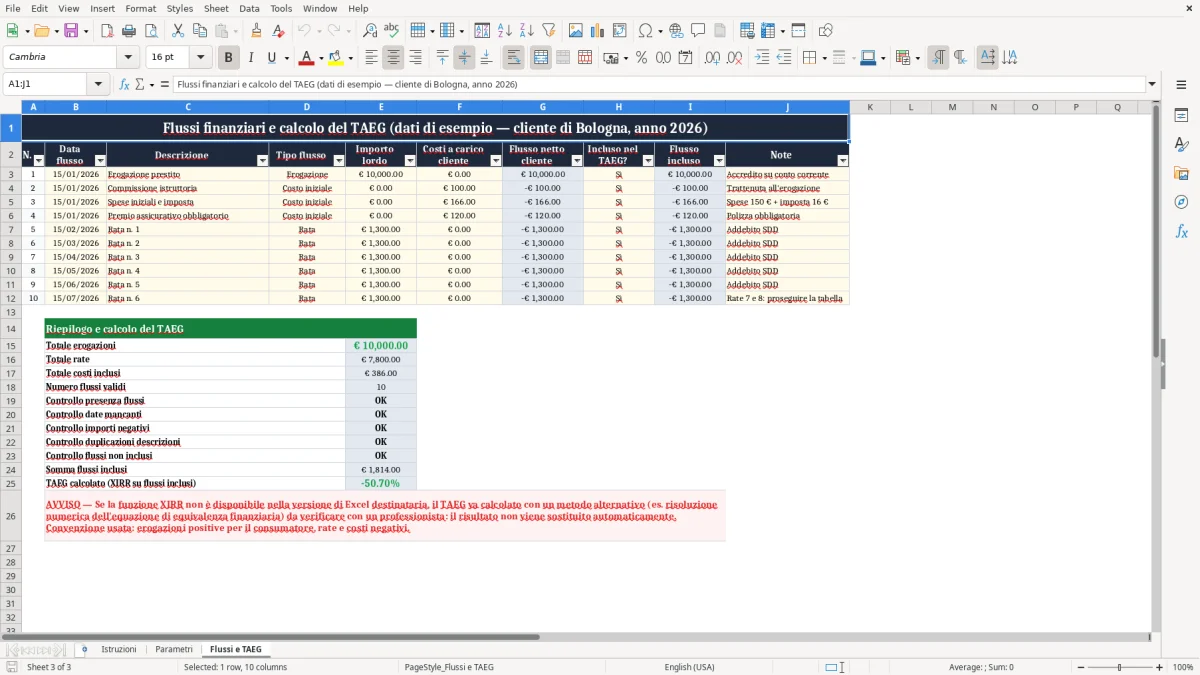Click the font color red swatch

[307, 58]
